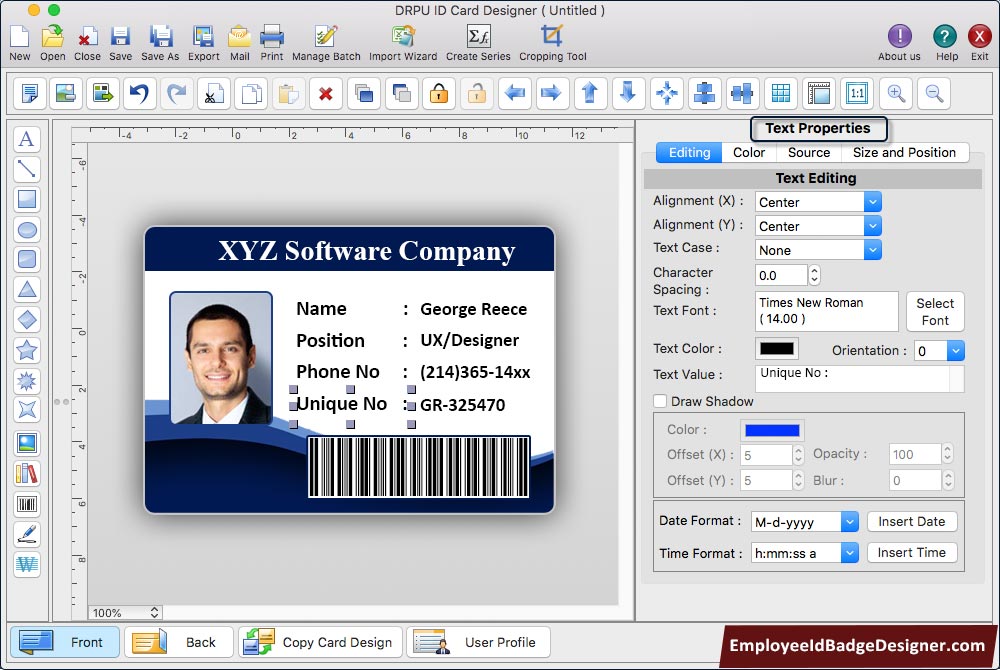This screenshot has height=670, width=1000.
Task: Click the red Exit icon
Action: point(980,36)
